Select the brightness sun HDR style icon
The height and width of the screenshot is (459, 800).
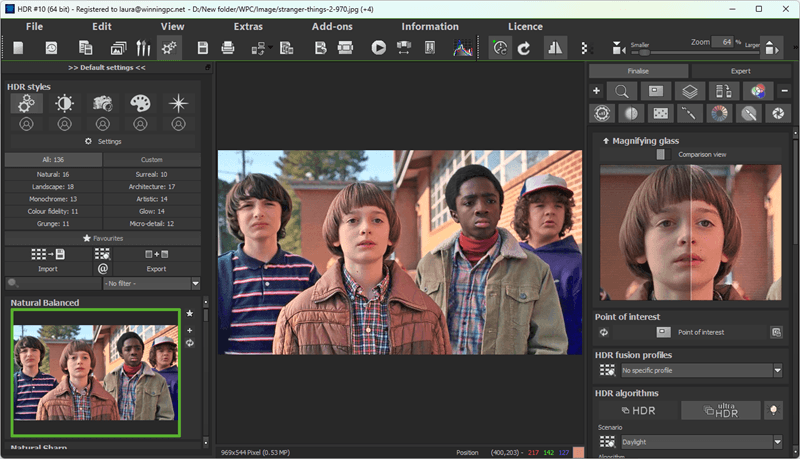pos(65,104)
